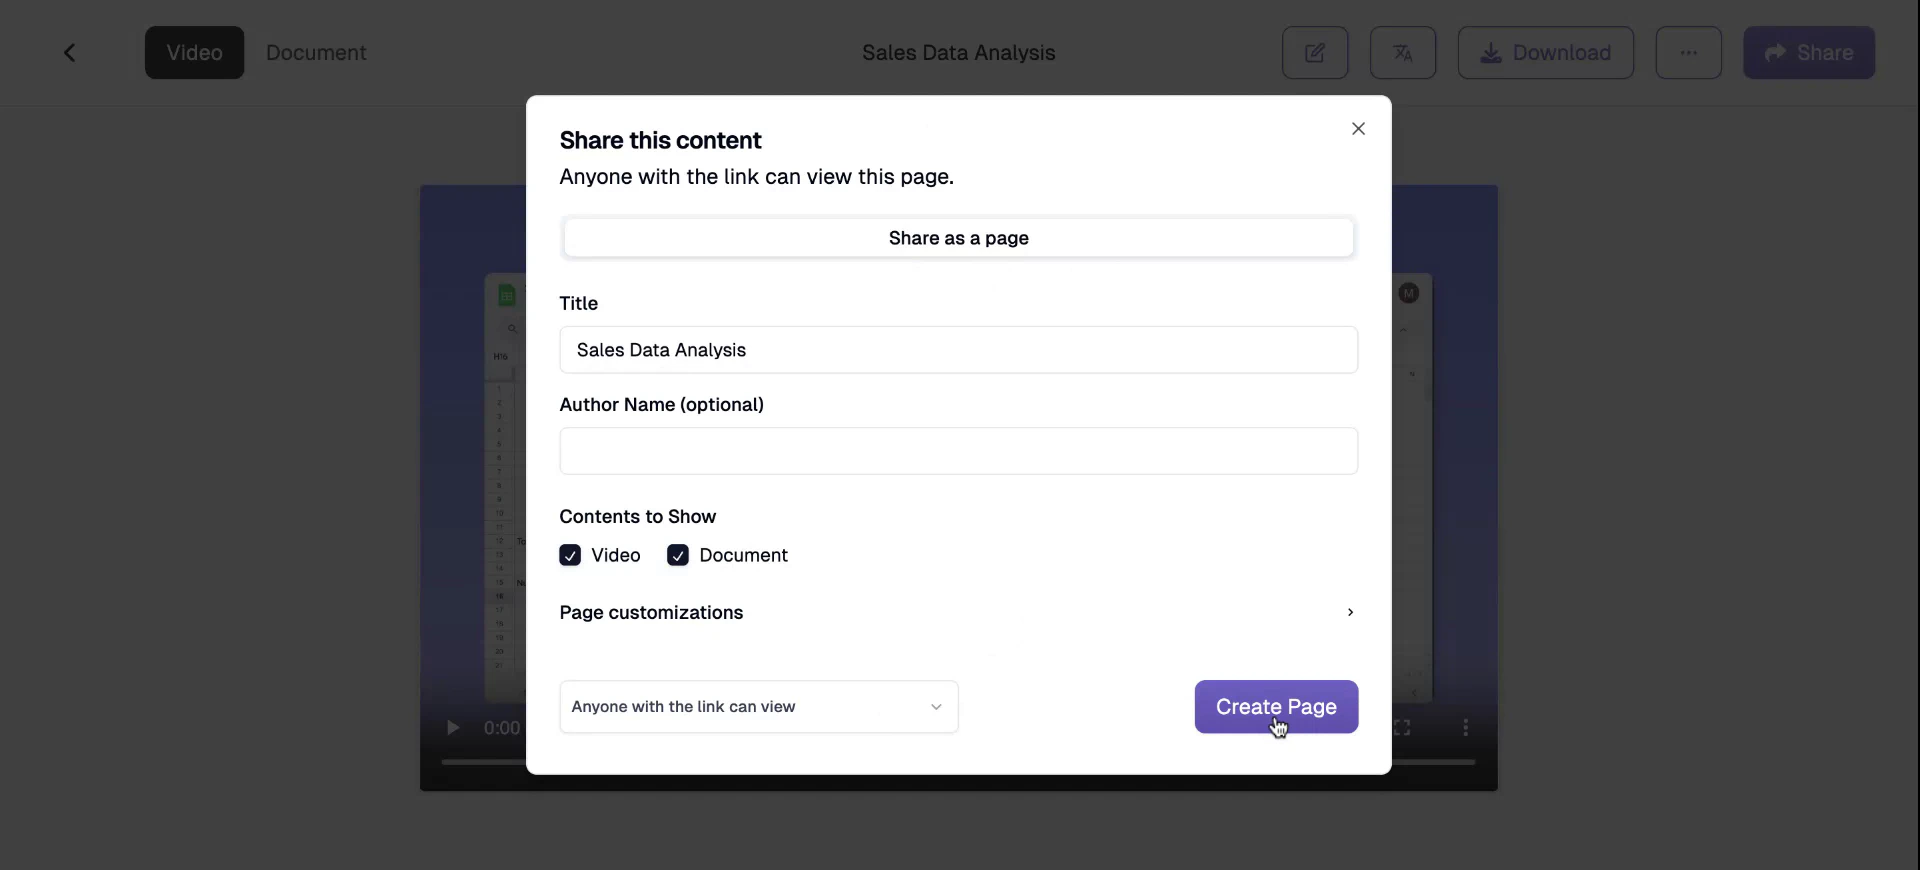Switch to the Video tab
Screen dimensions: 1920x870
[194, 52]
